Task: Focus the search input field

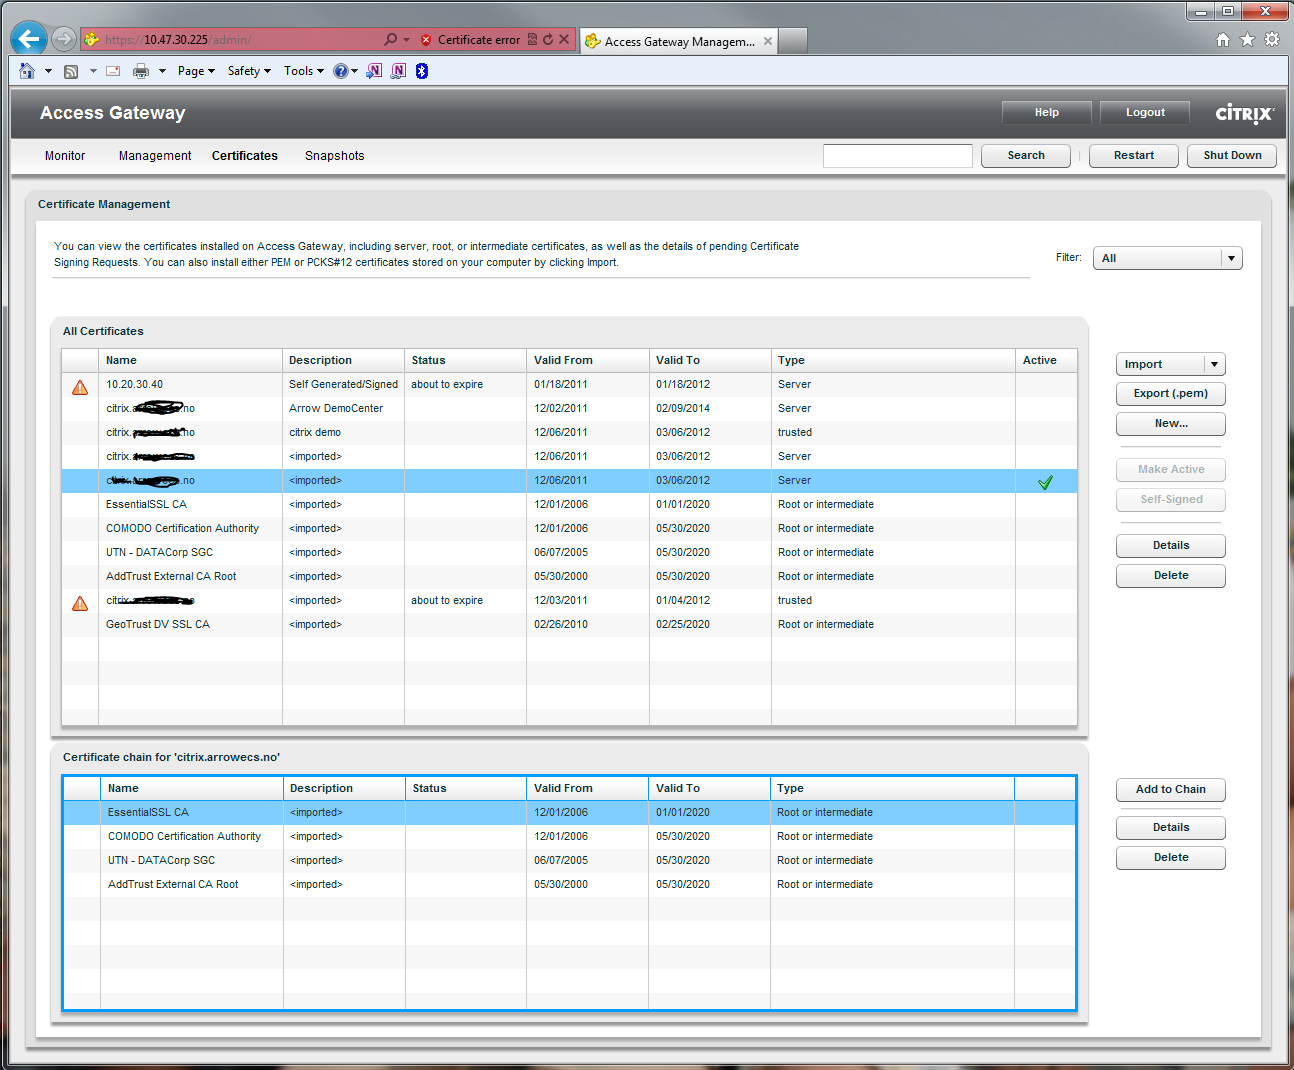Action: pos(898,156)
